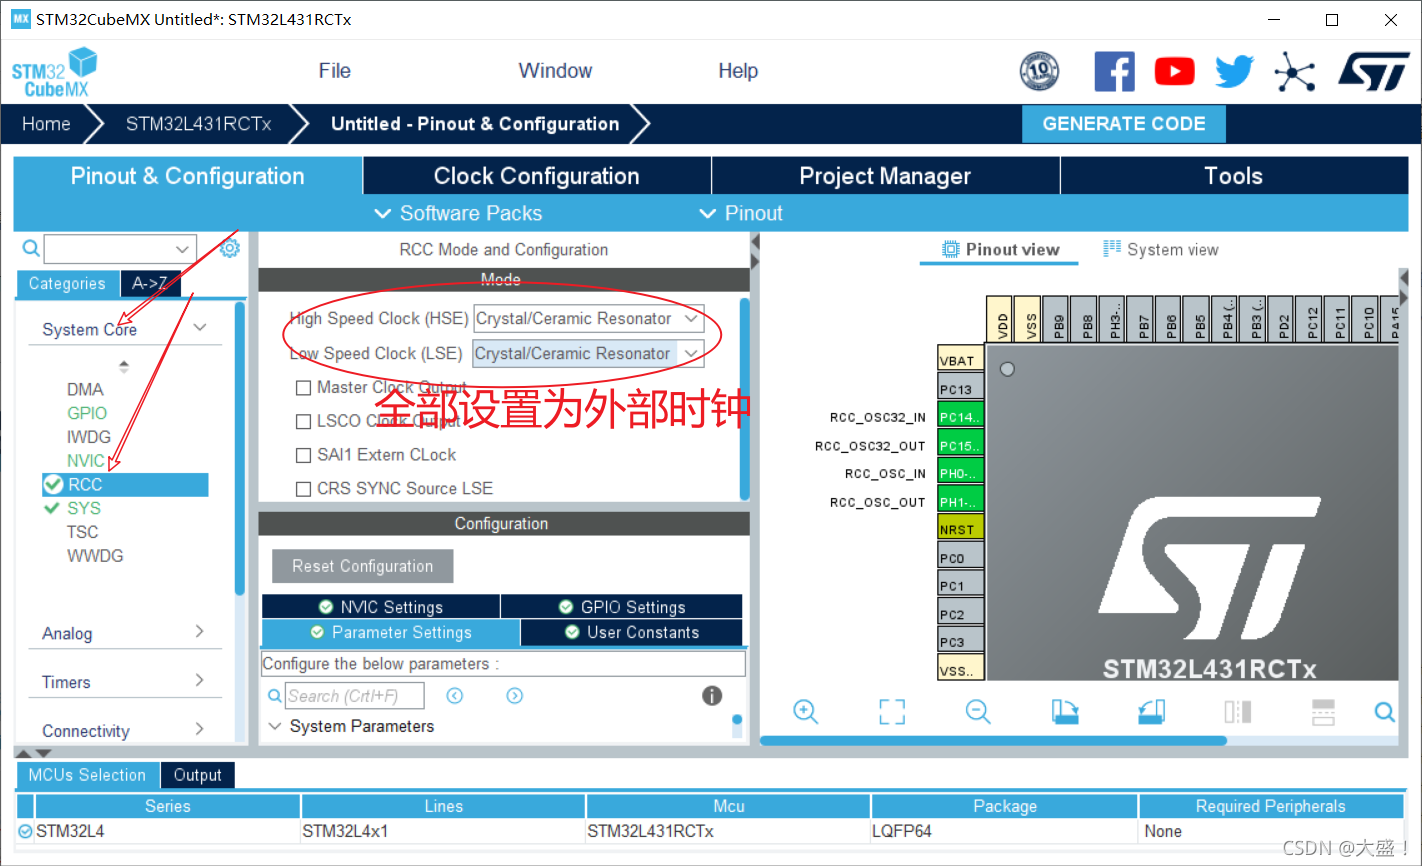Click GENERATE CODE button
This screenshot has height=866, width=1422.
coord(1124,124)
